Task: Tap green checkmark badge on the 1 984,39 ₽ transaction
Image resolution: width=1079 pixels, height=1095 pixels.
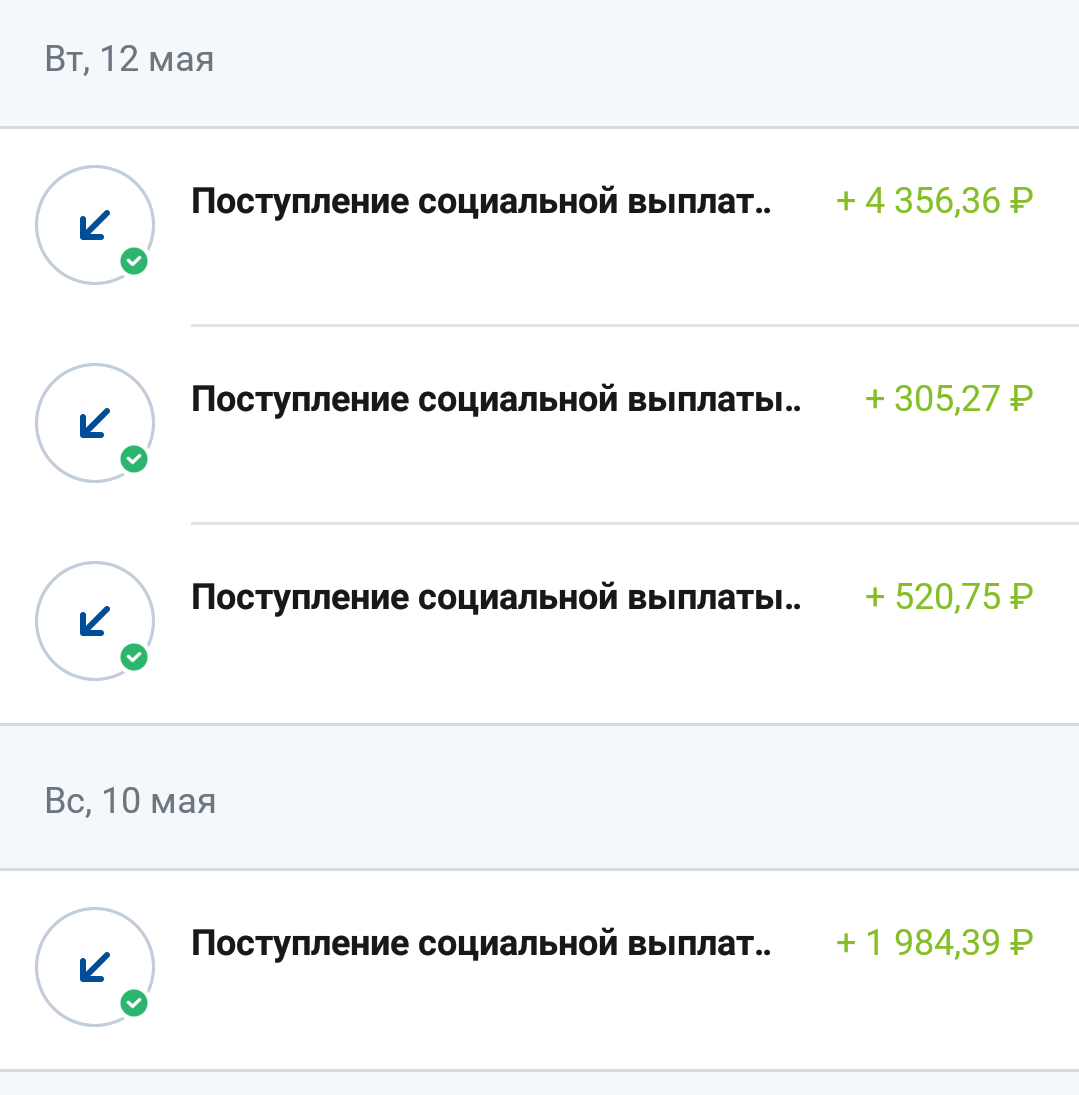Action: click(134, 1004)
